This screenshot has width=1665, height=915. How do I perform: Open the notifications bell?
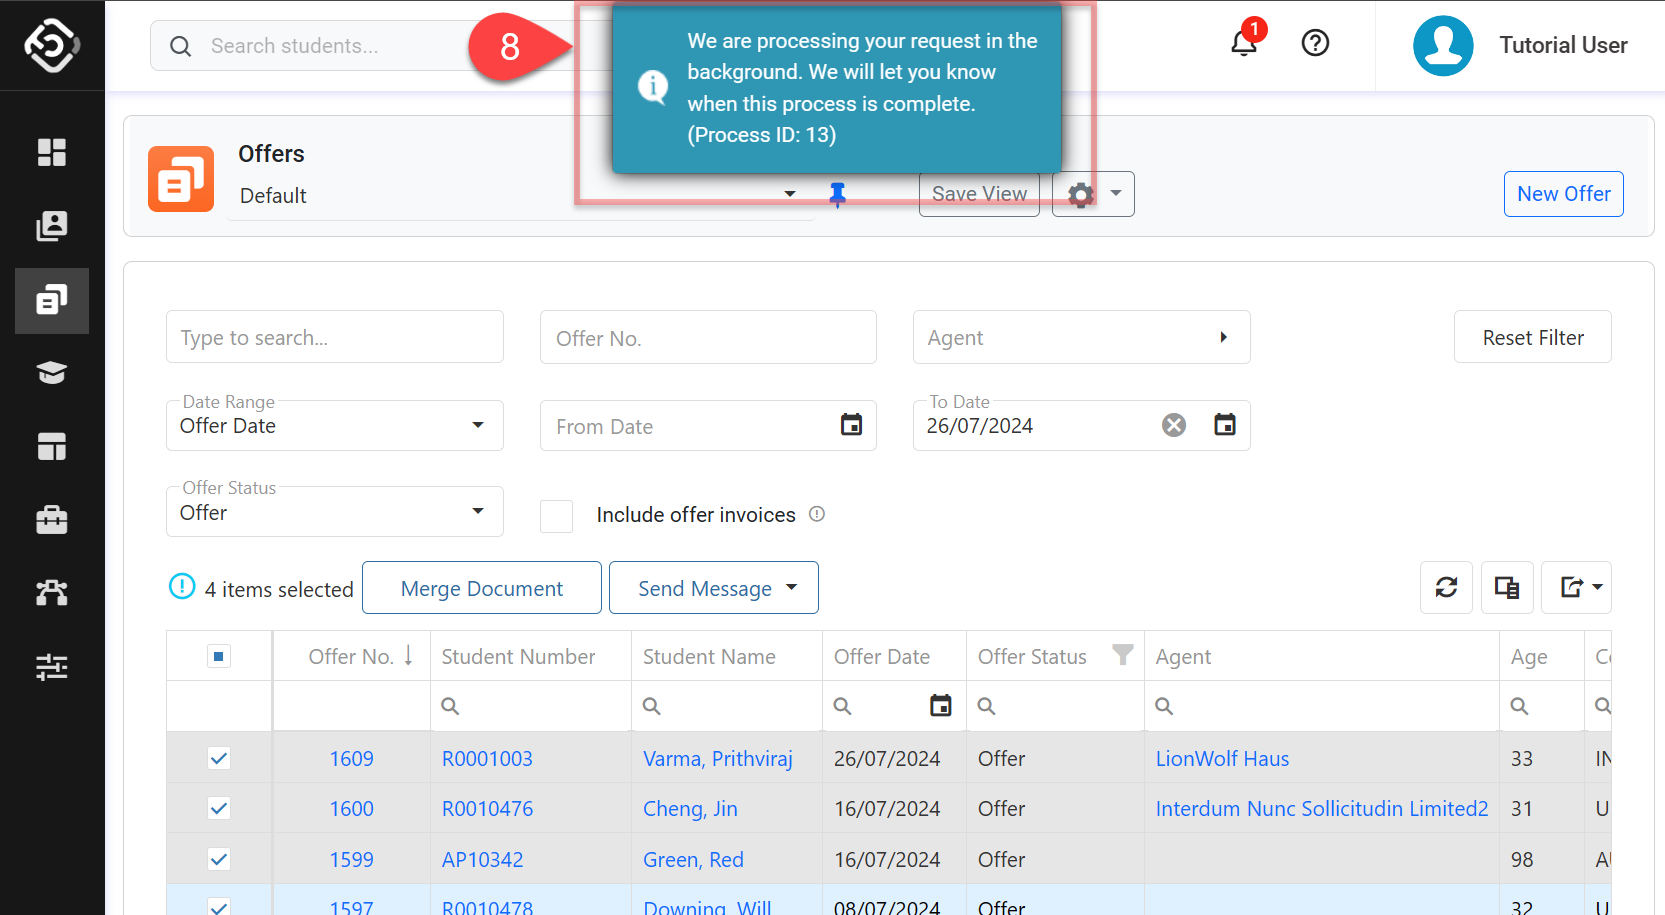[x=1244, y=44]
